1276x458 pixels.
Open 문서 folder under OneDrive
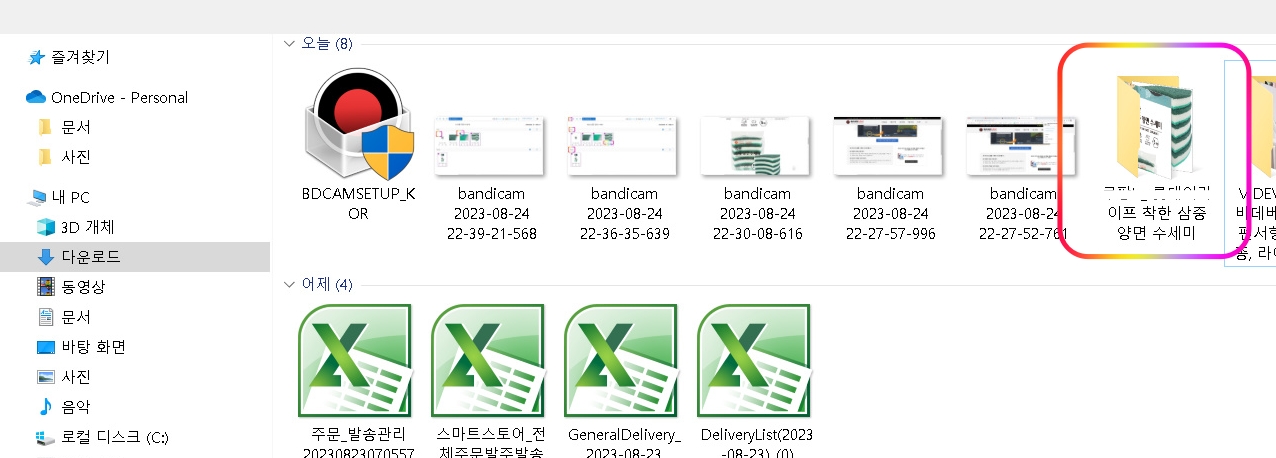pyautogui.click(x=76, y=127)
